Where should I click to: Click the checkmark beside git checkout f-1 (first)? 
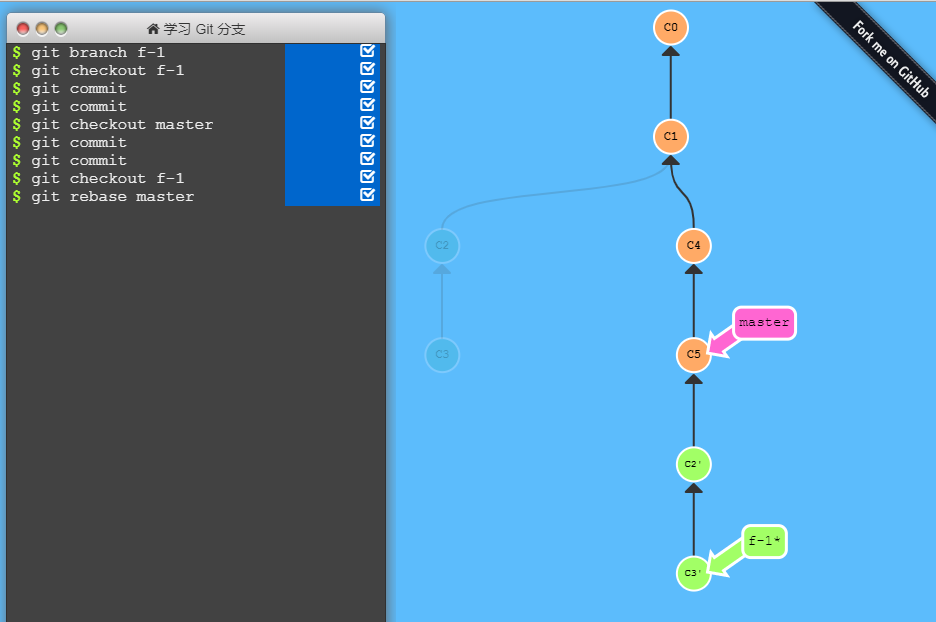click(367, 69)
